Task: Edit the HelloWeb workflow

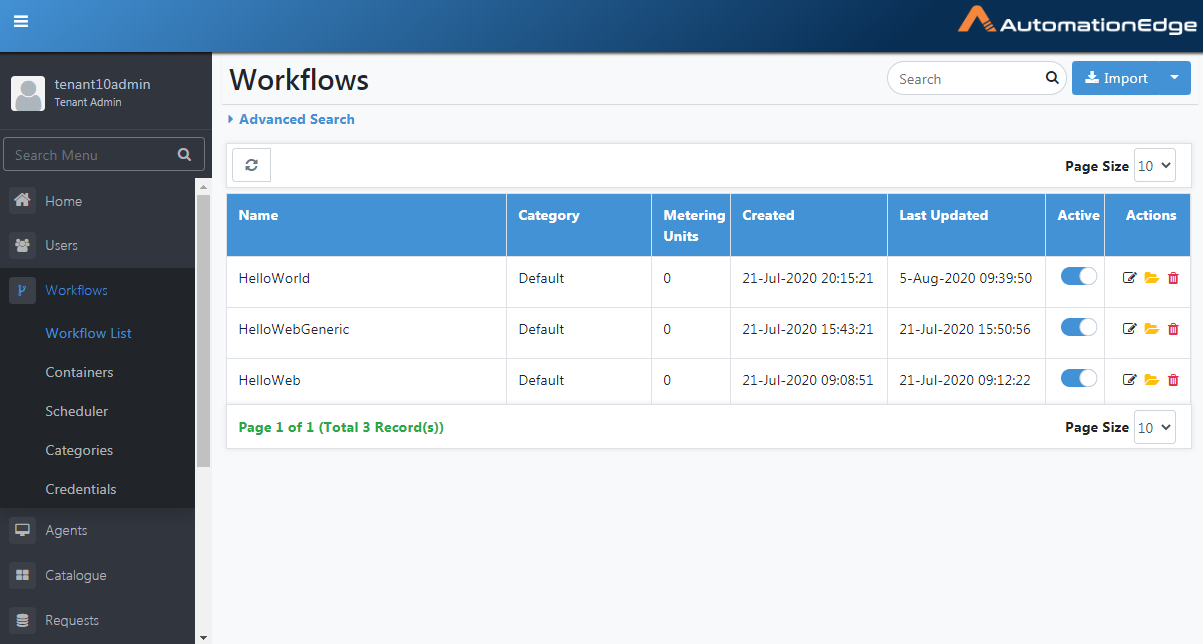Action: (x=1130, y=380)
